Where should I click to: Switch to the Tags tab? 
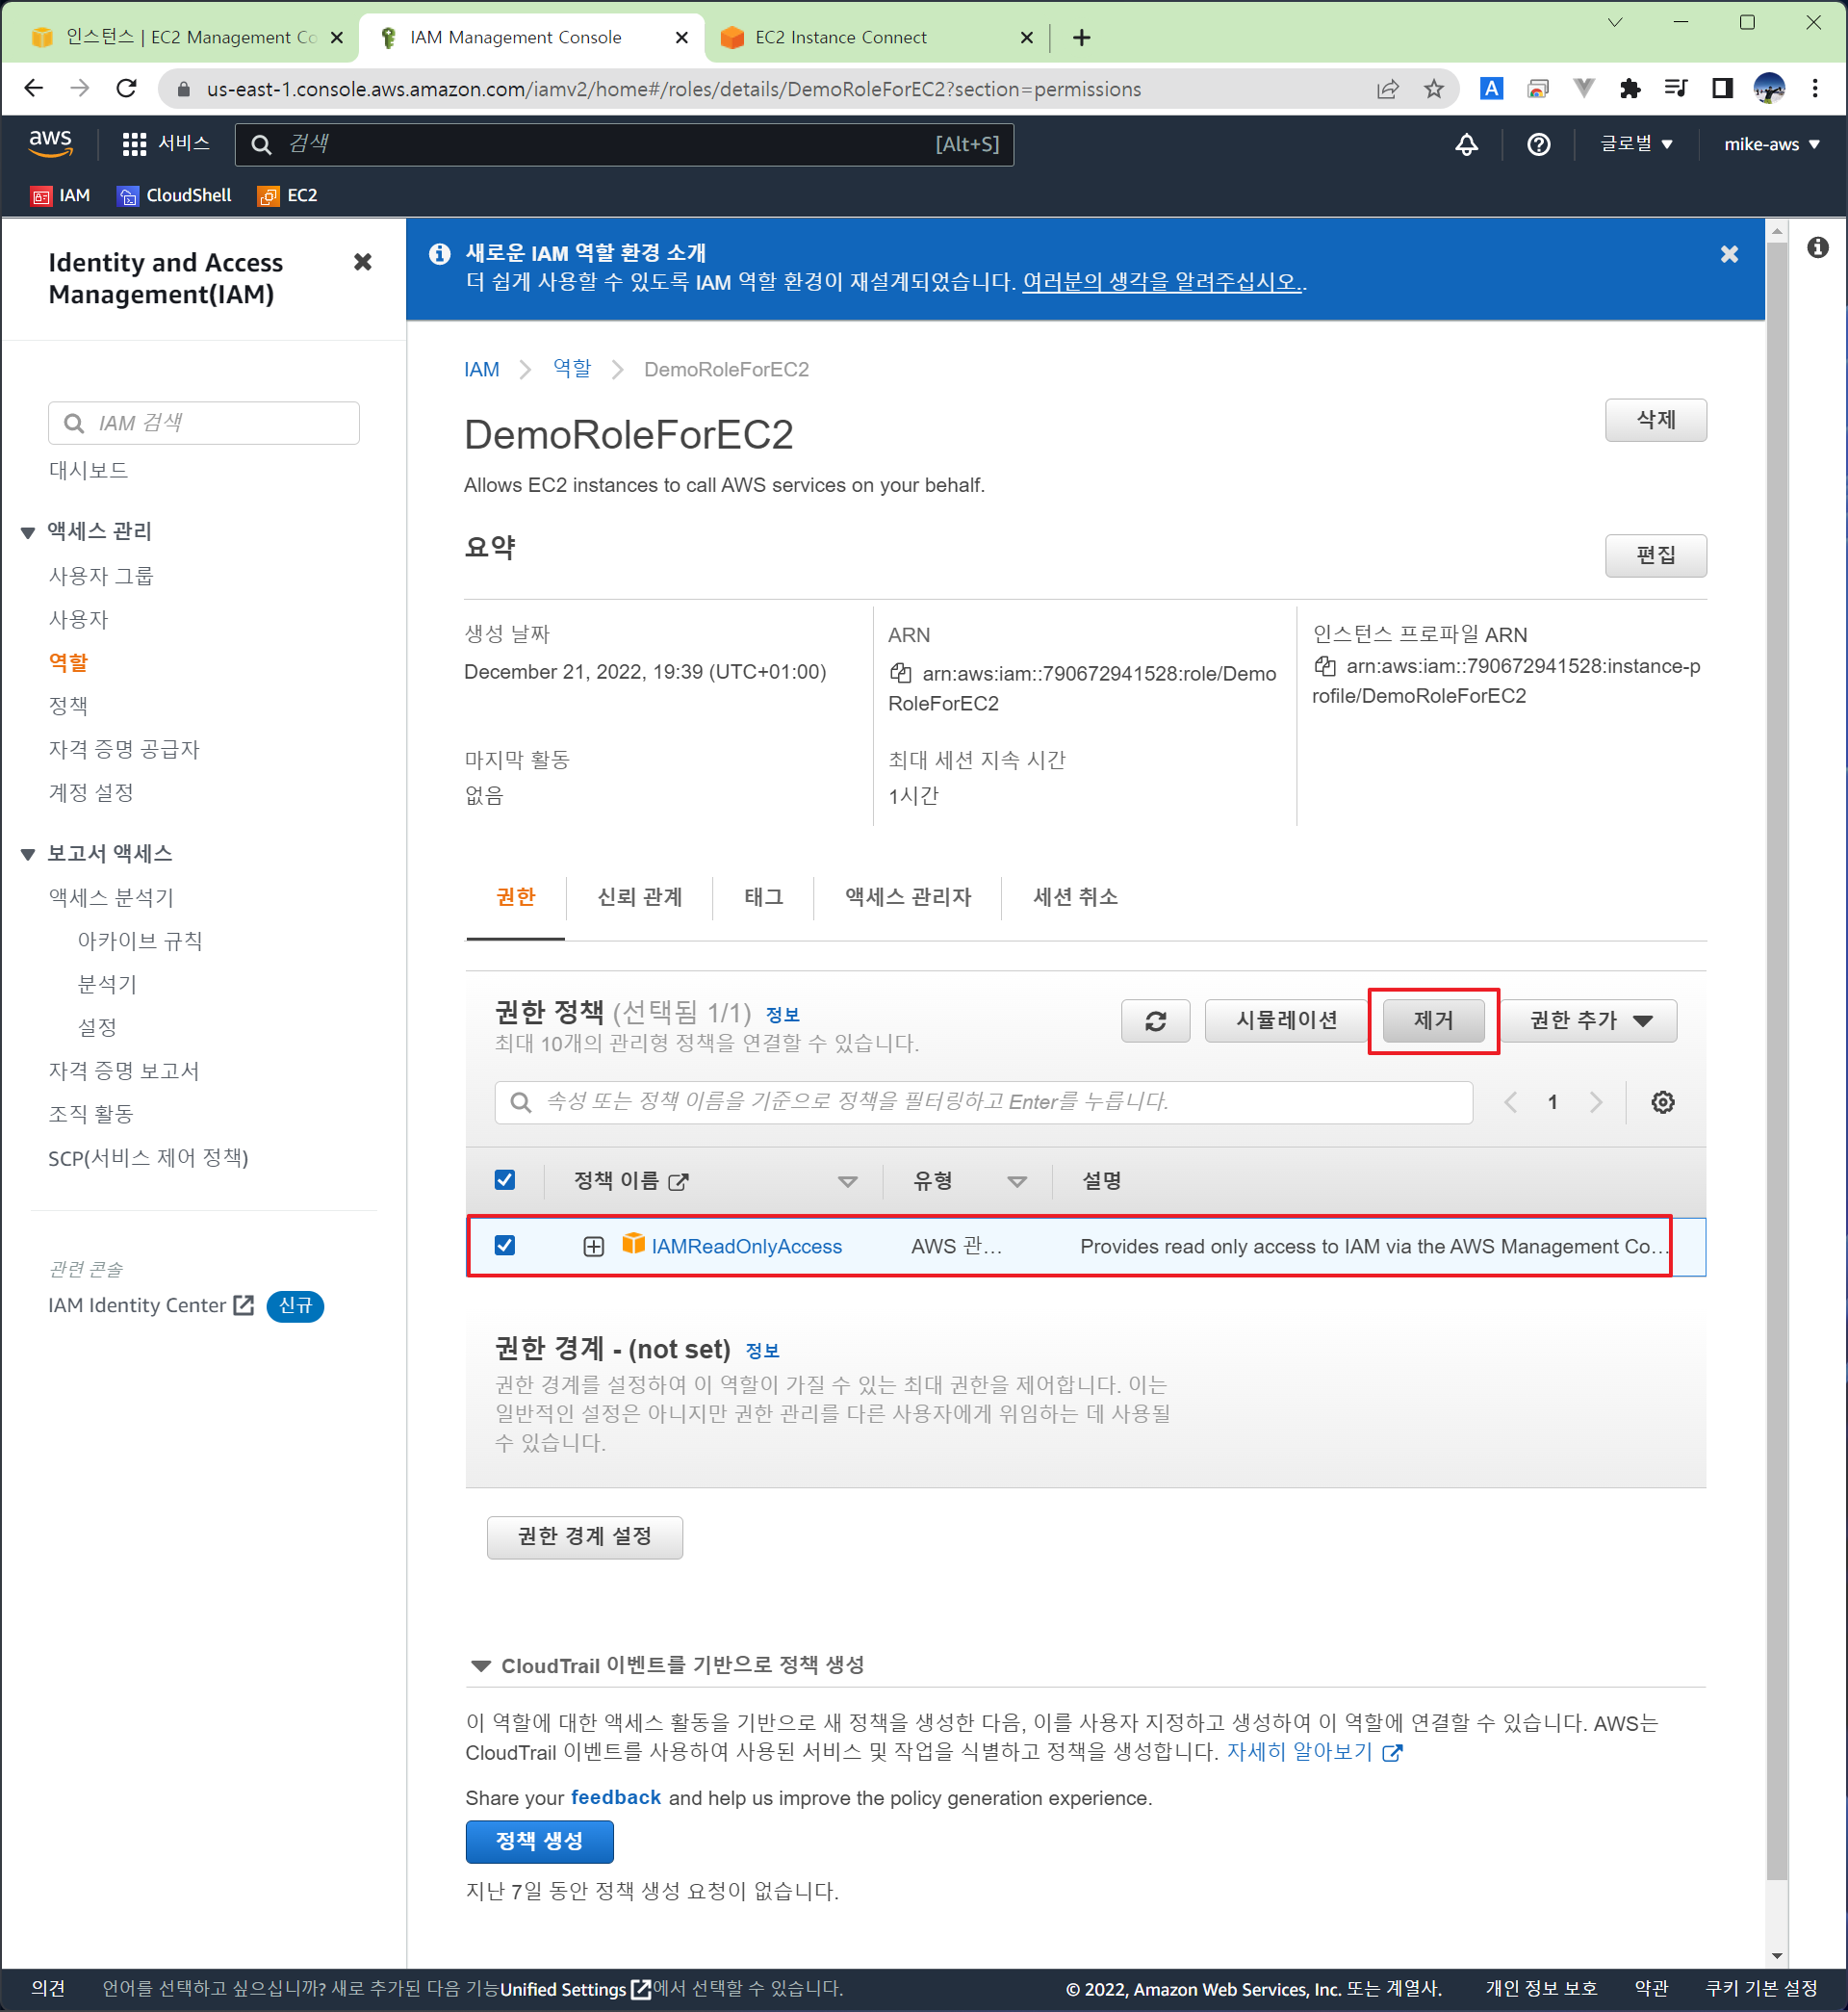coord(763,897)
